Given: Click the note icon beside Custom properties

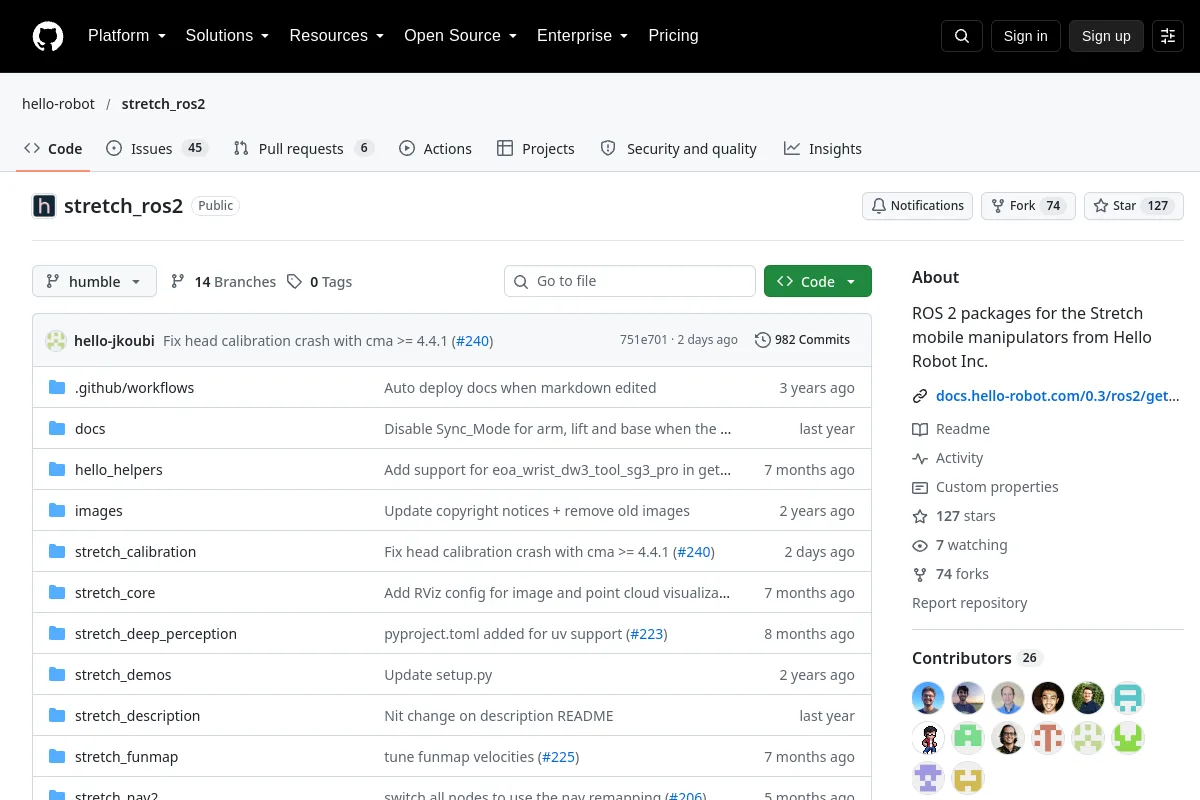Looking at the screenshot, I should 920,487.
